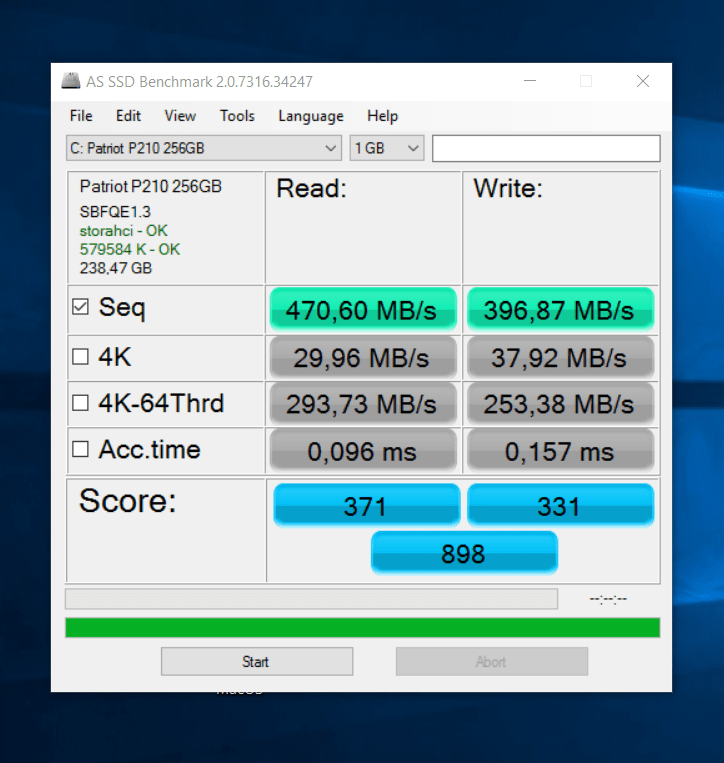Click the read score 371
The height and width of the screenshot is (763, 724).
coord(367,505)
